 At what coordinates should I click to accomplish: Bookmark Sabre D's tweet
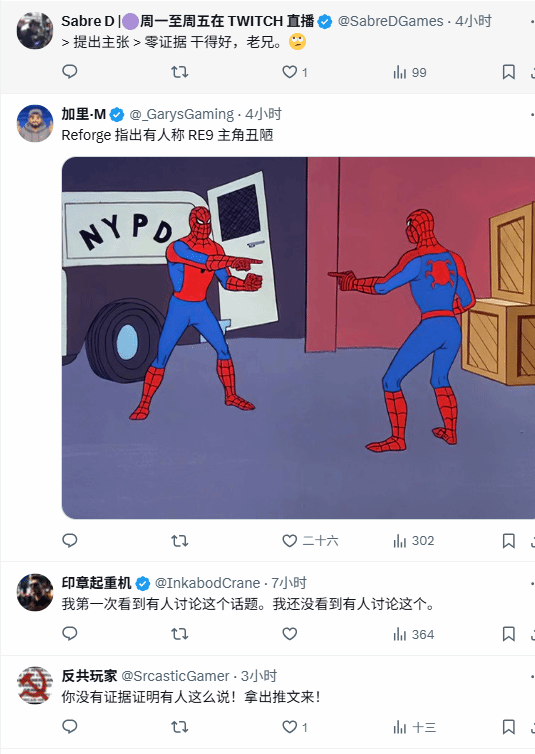[509, 72]
